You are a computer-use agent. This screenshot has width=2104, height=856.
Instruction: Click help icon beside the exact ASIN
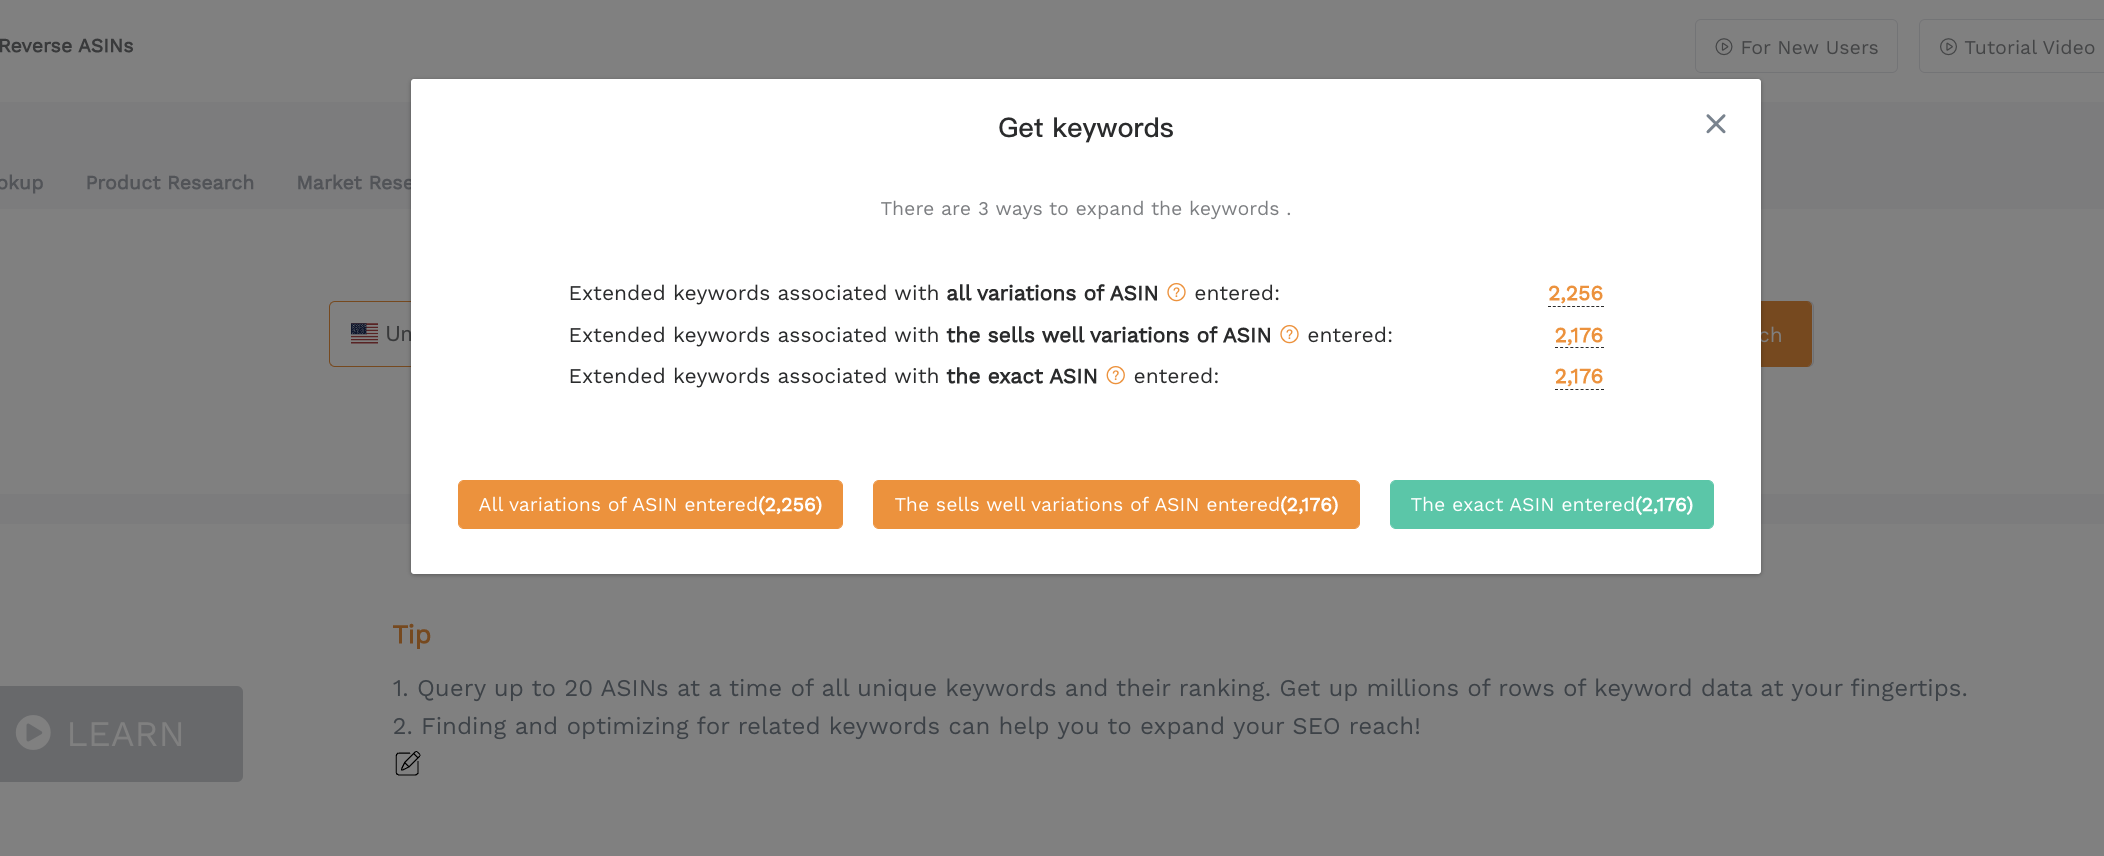[x=1116, y=375]
